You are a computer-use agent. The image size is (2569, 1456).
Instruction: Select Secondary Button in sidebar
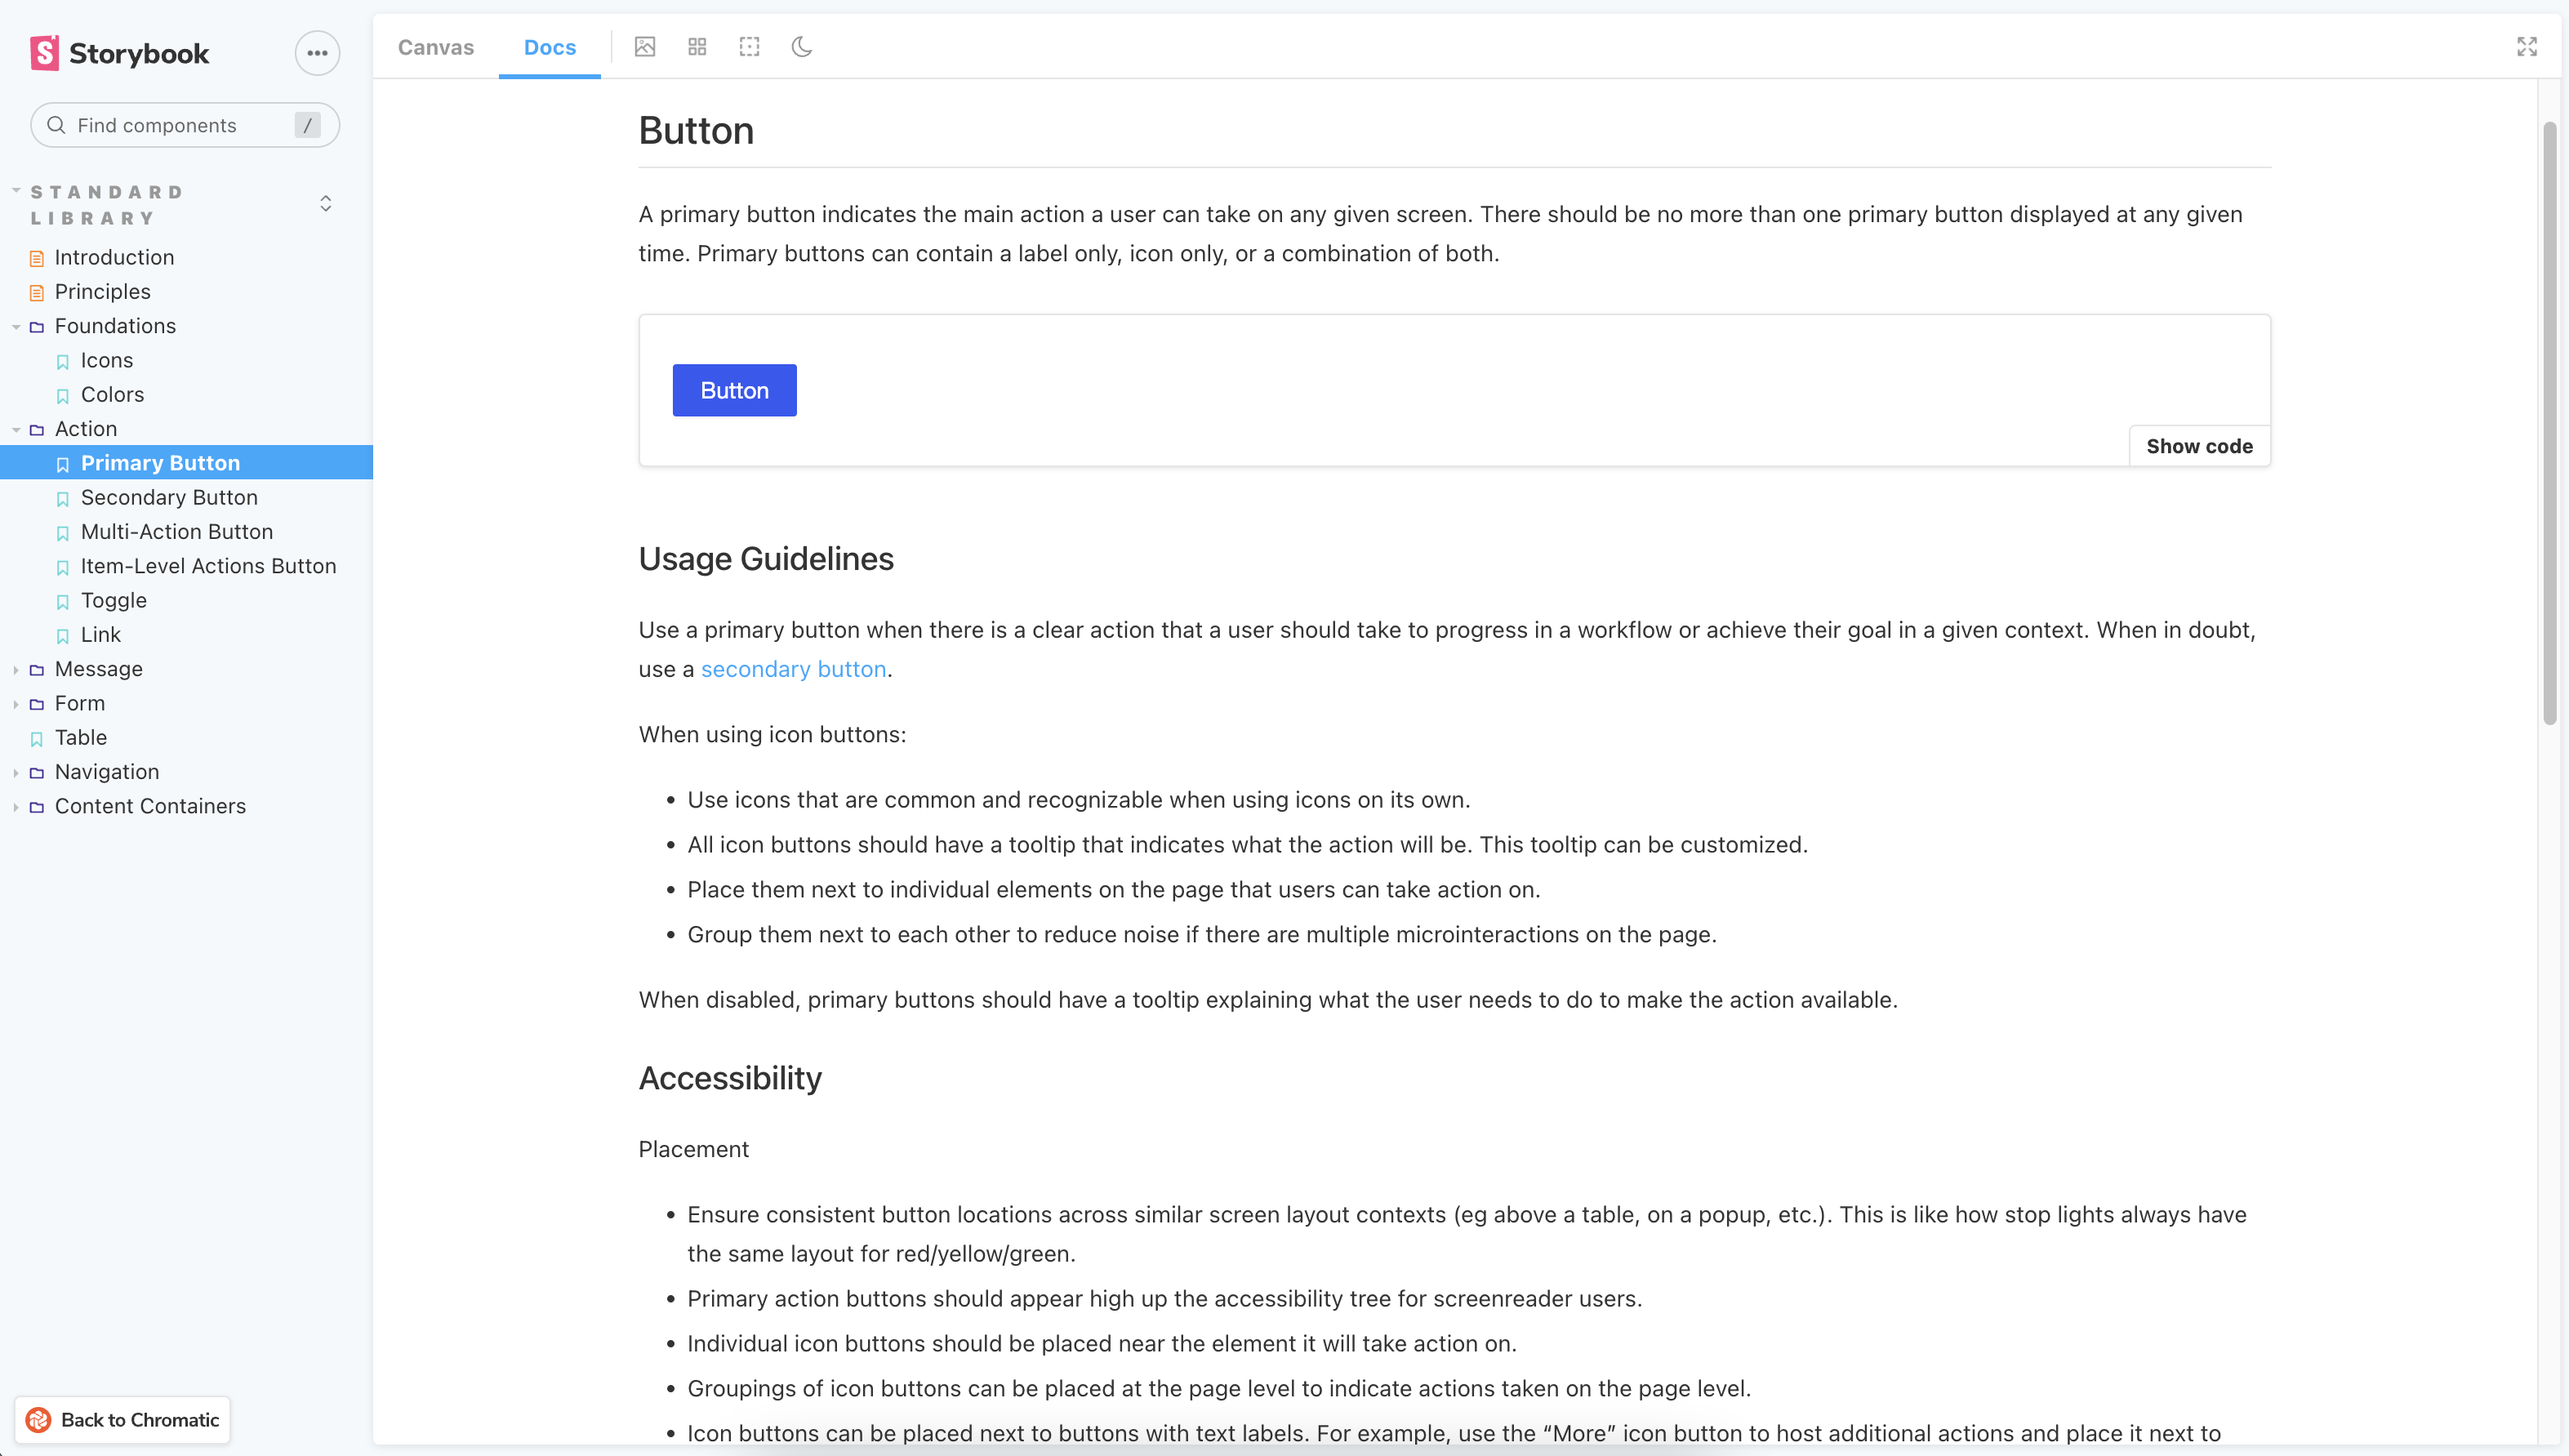(167, 496)
